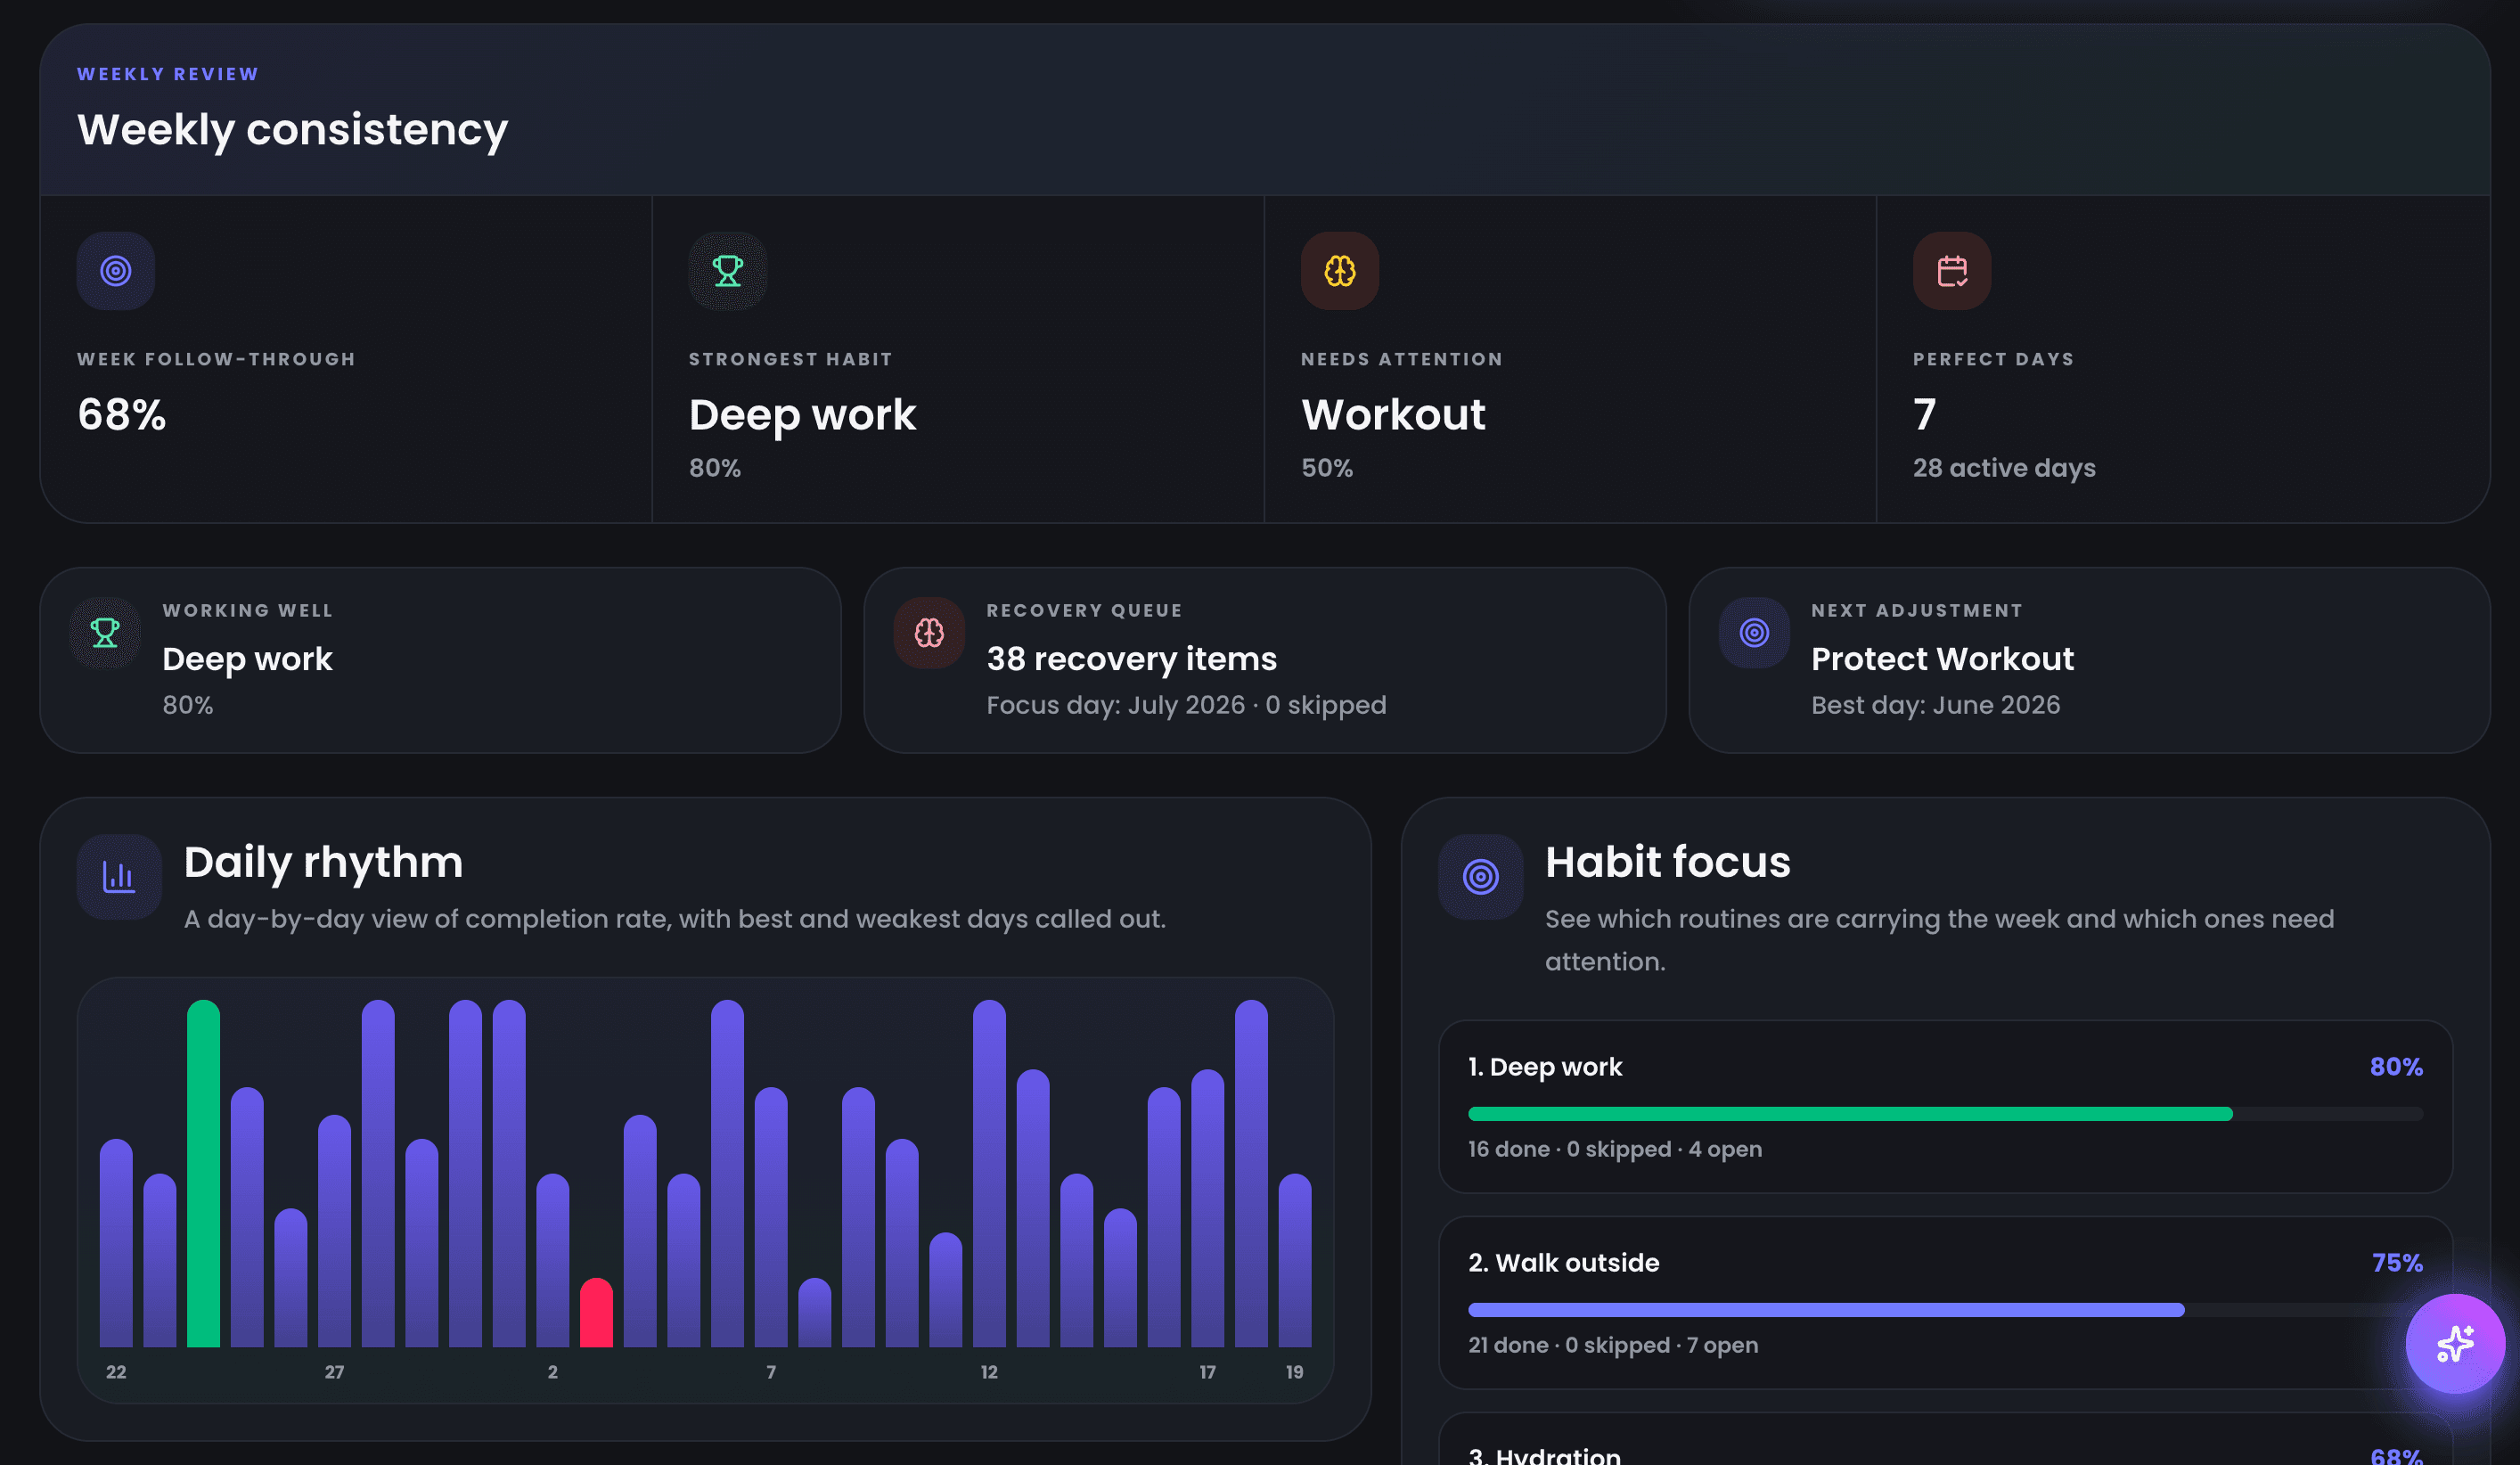2520x1465 pixels.
Task: Click the chart bar above date label 17
Action: pos(1208,1209)
